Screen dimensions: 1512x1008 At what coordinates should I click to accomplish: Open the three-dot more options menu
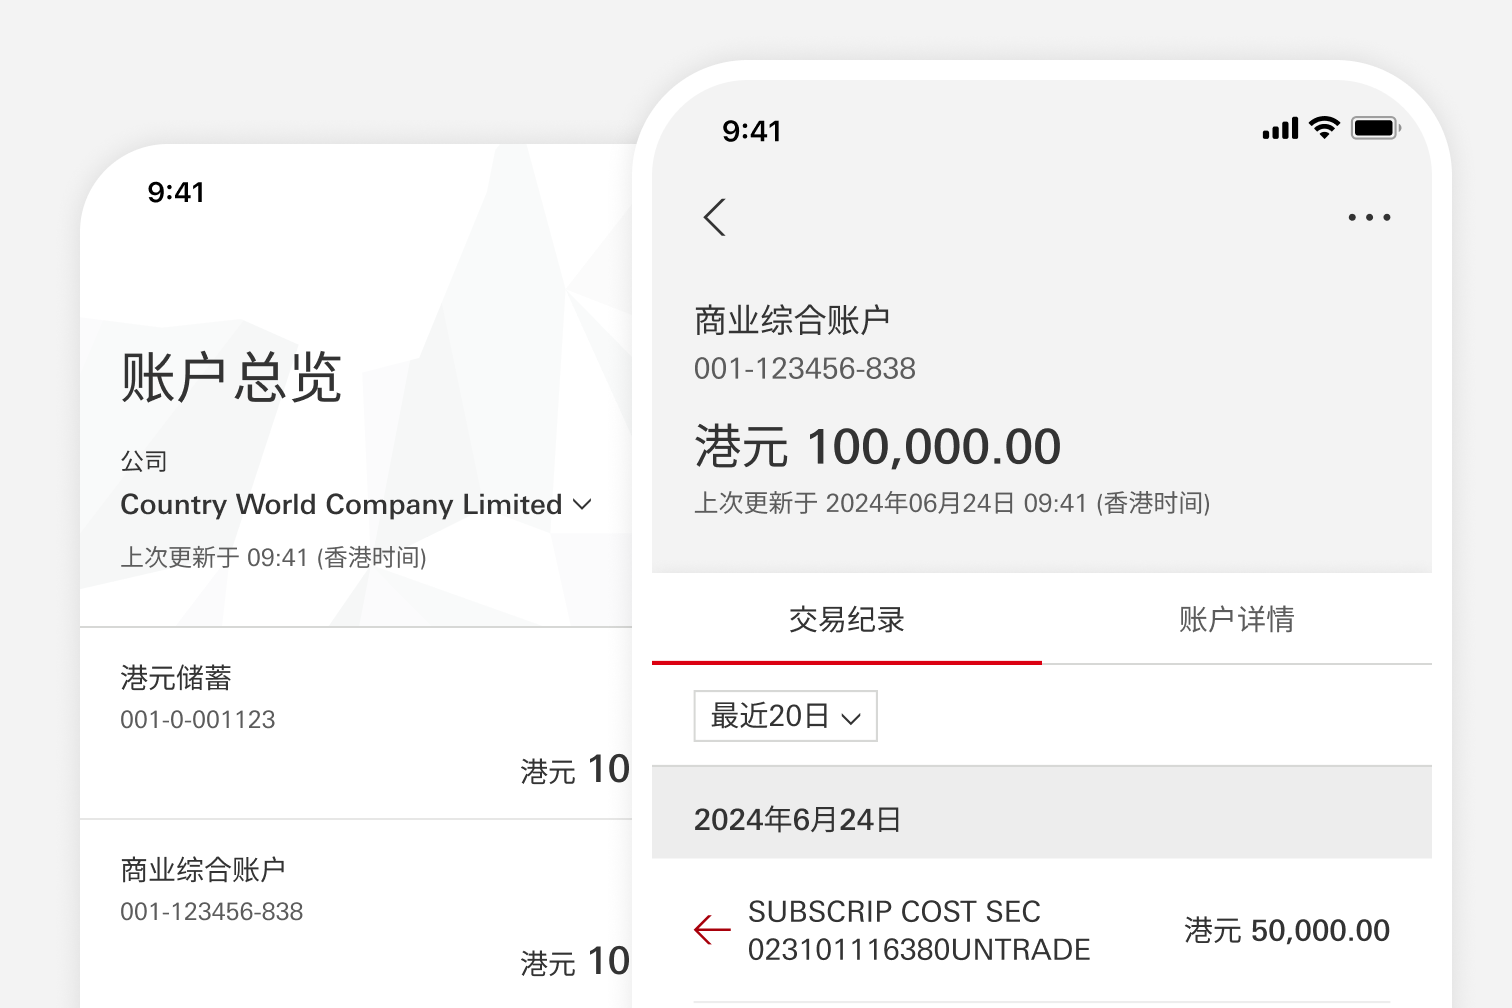[1369, 218]
